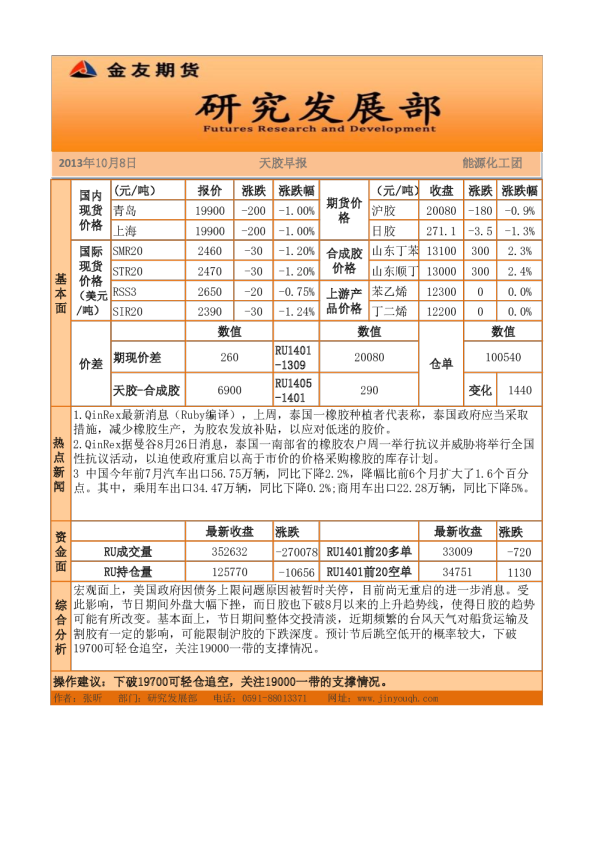595x842 pixels.
Task: Click the RSS3 price 2650
Action: tap(209, 292)
